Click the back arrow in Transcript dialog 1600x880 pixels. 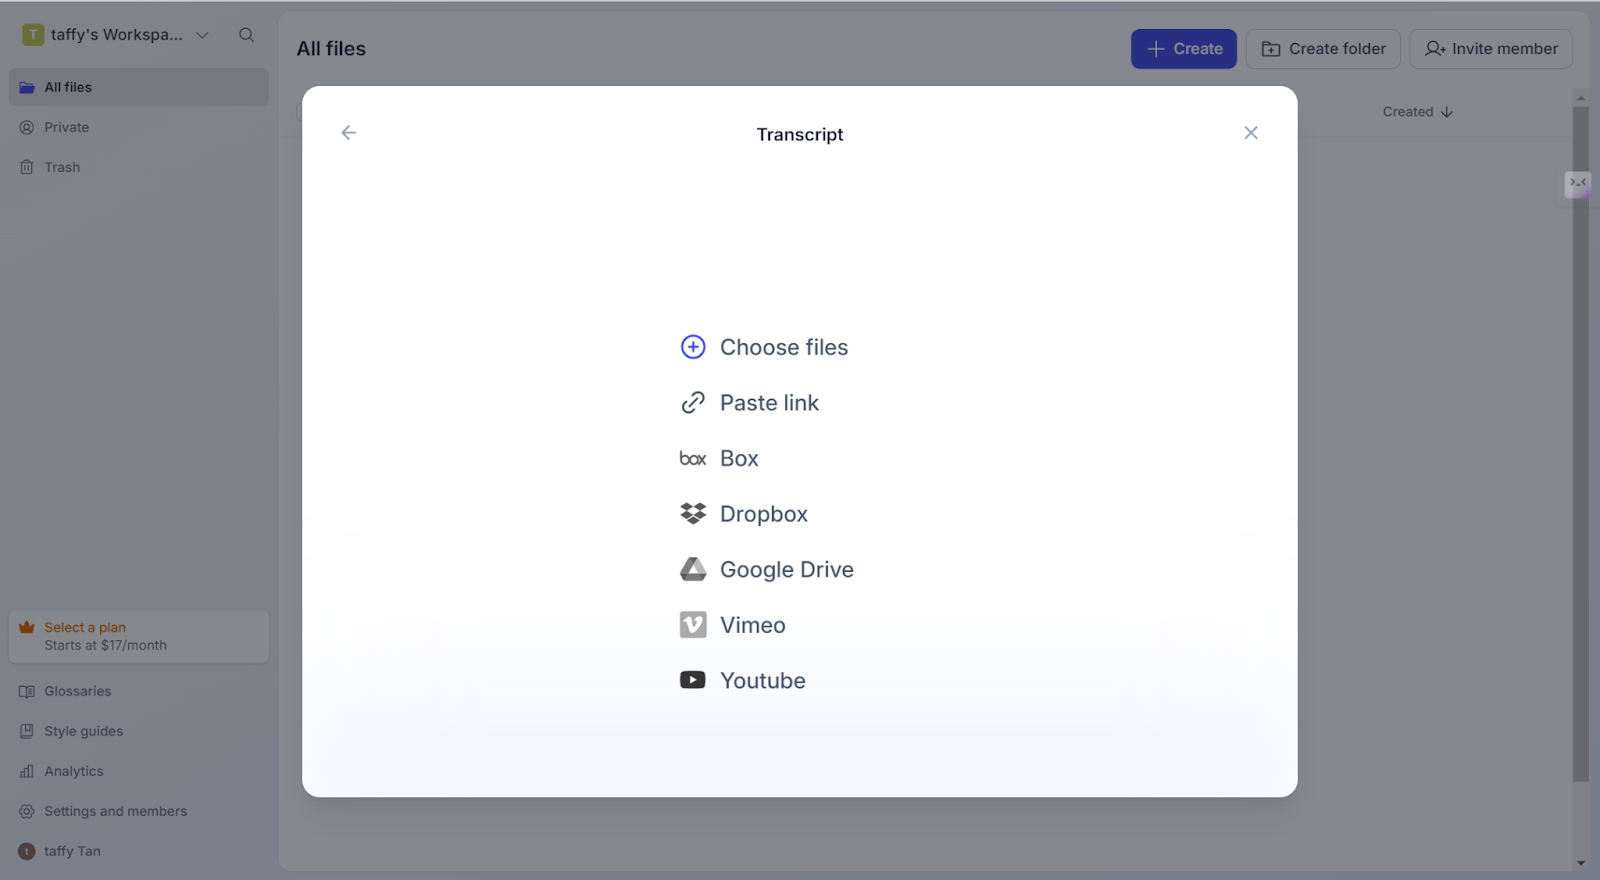(x=348, y=133)
